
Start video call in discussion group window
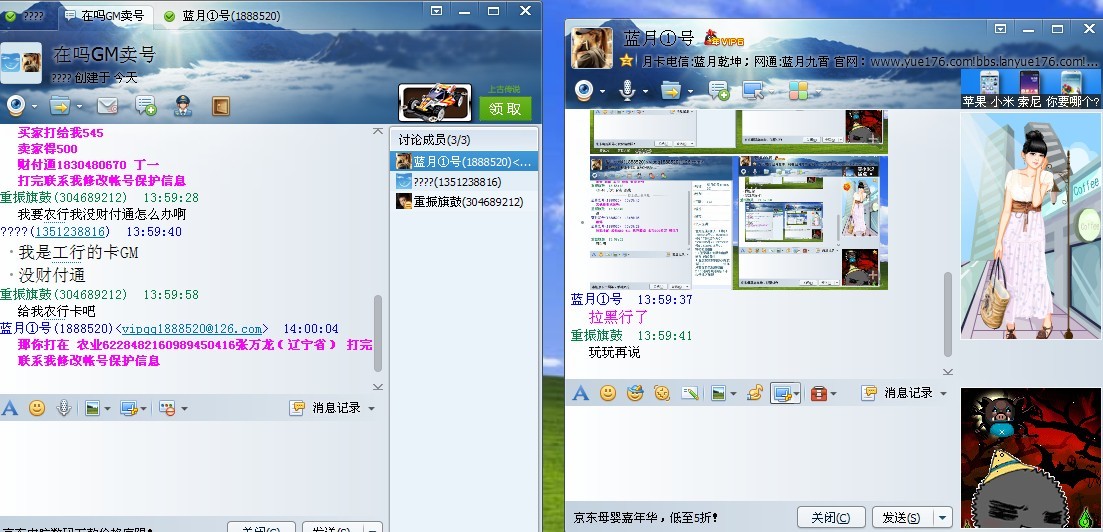15,106
